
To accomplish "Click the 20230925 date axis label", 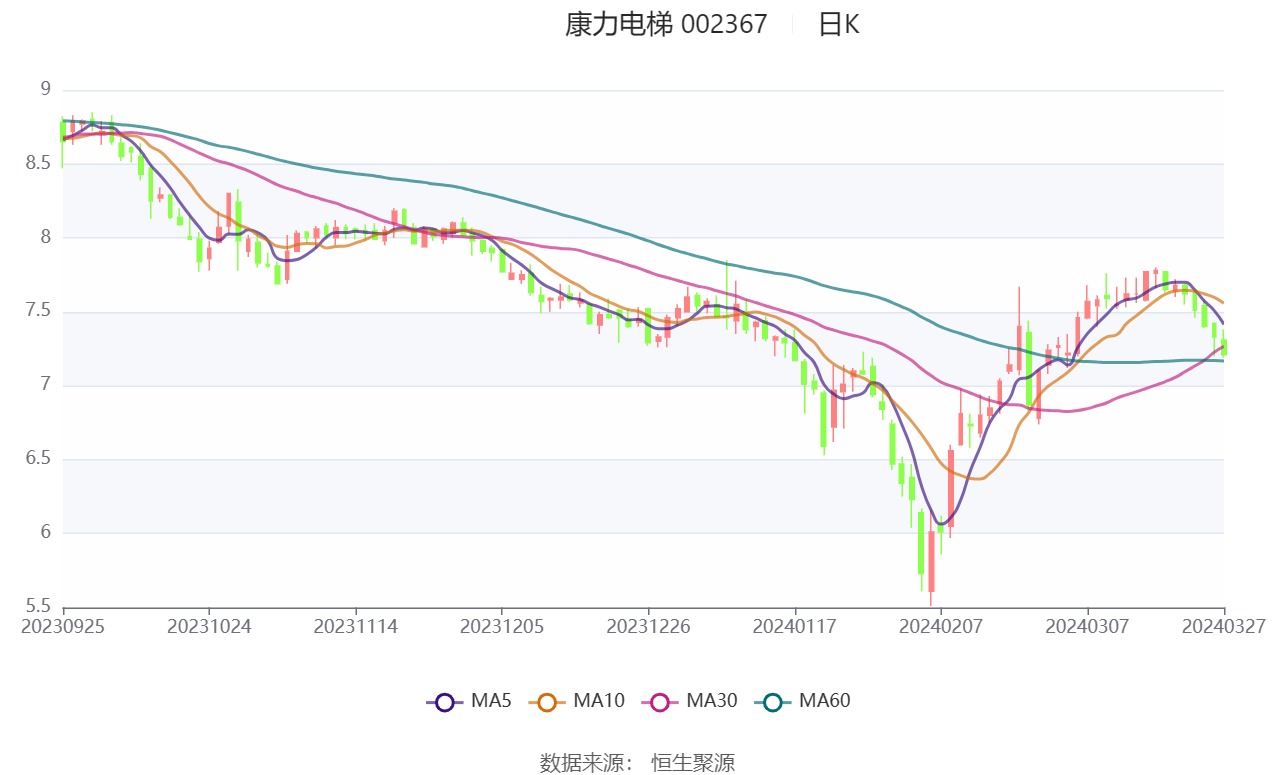I will pos(63,626).
